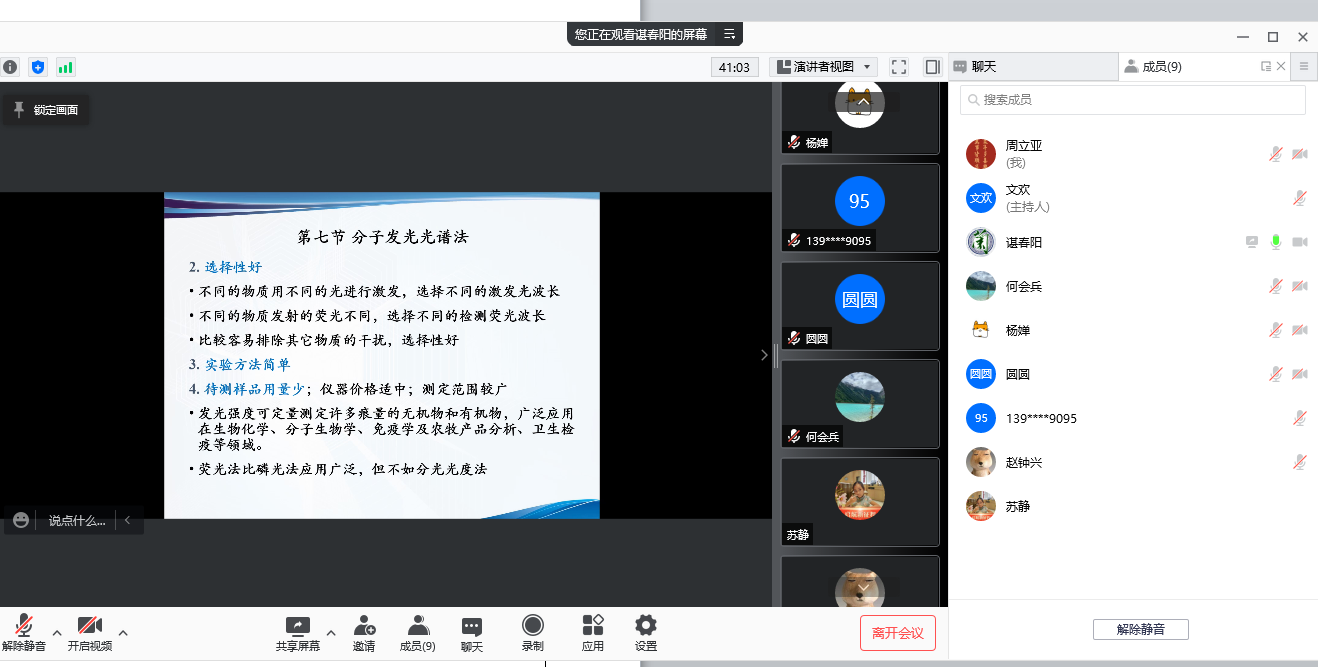Enter full screen mode icon
This screenshot has width=1318, height=667.
coord(899,67)
